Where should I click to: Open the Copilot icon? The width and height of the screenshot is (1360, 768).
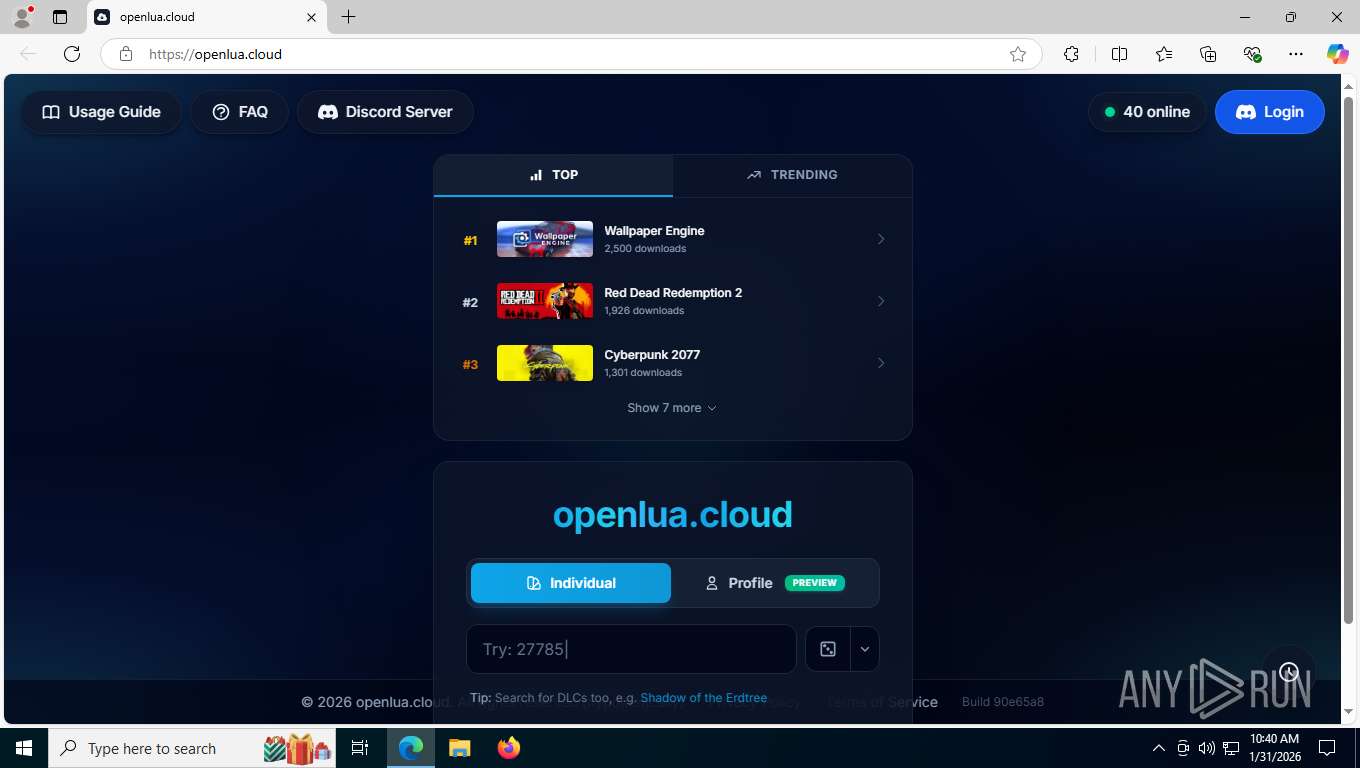[x=1338, y=54]
